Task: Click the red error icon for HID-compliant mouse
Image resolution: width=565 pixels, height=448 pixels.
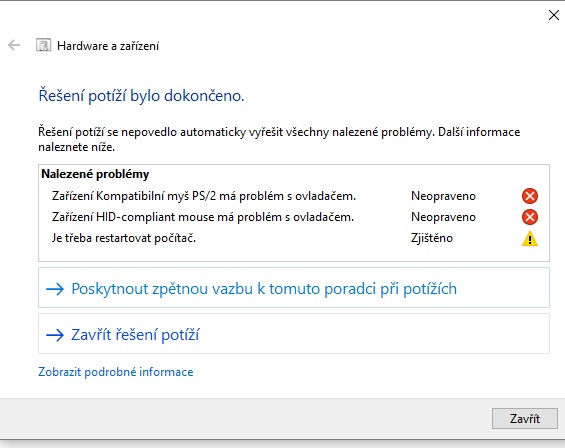Action: tap(530, 217)
